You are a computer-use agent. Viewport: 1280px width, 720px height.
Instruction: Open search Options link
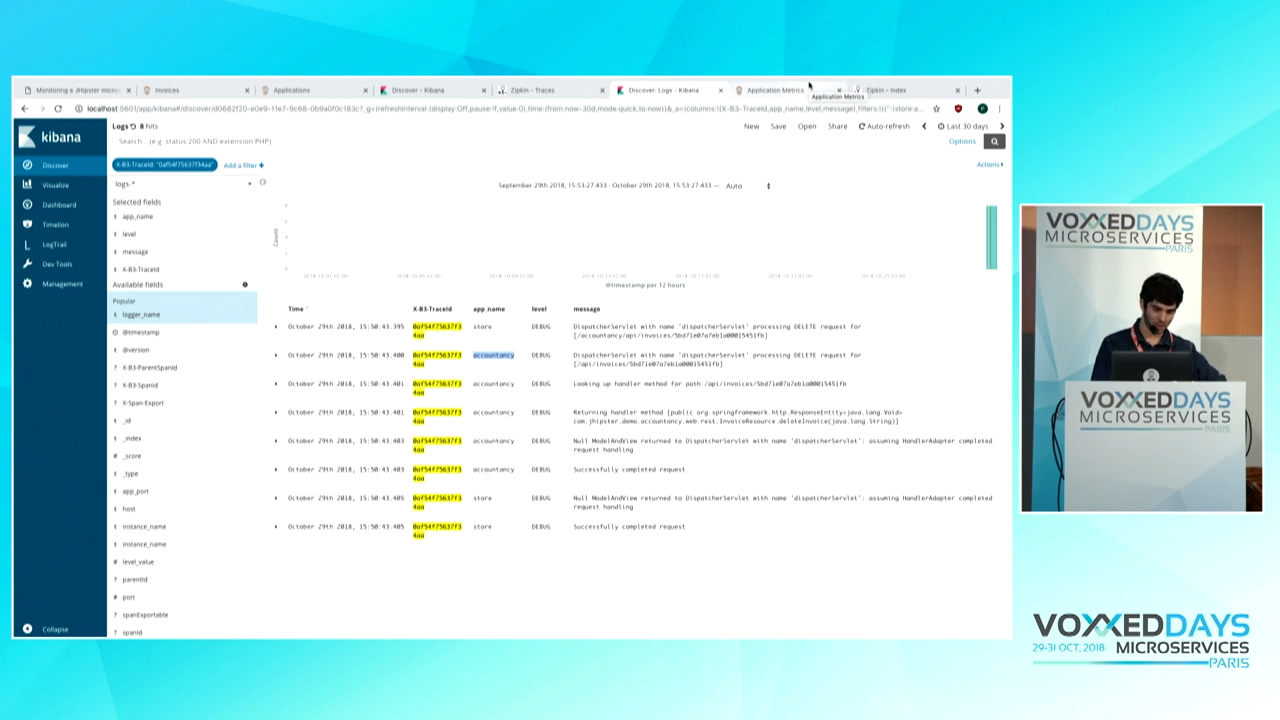click(x=962, y=141)
